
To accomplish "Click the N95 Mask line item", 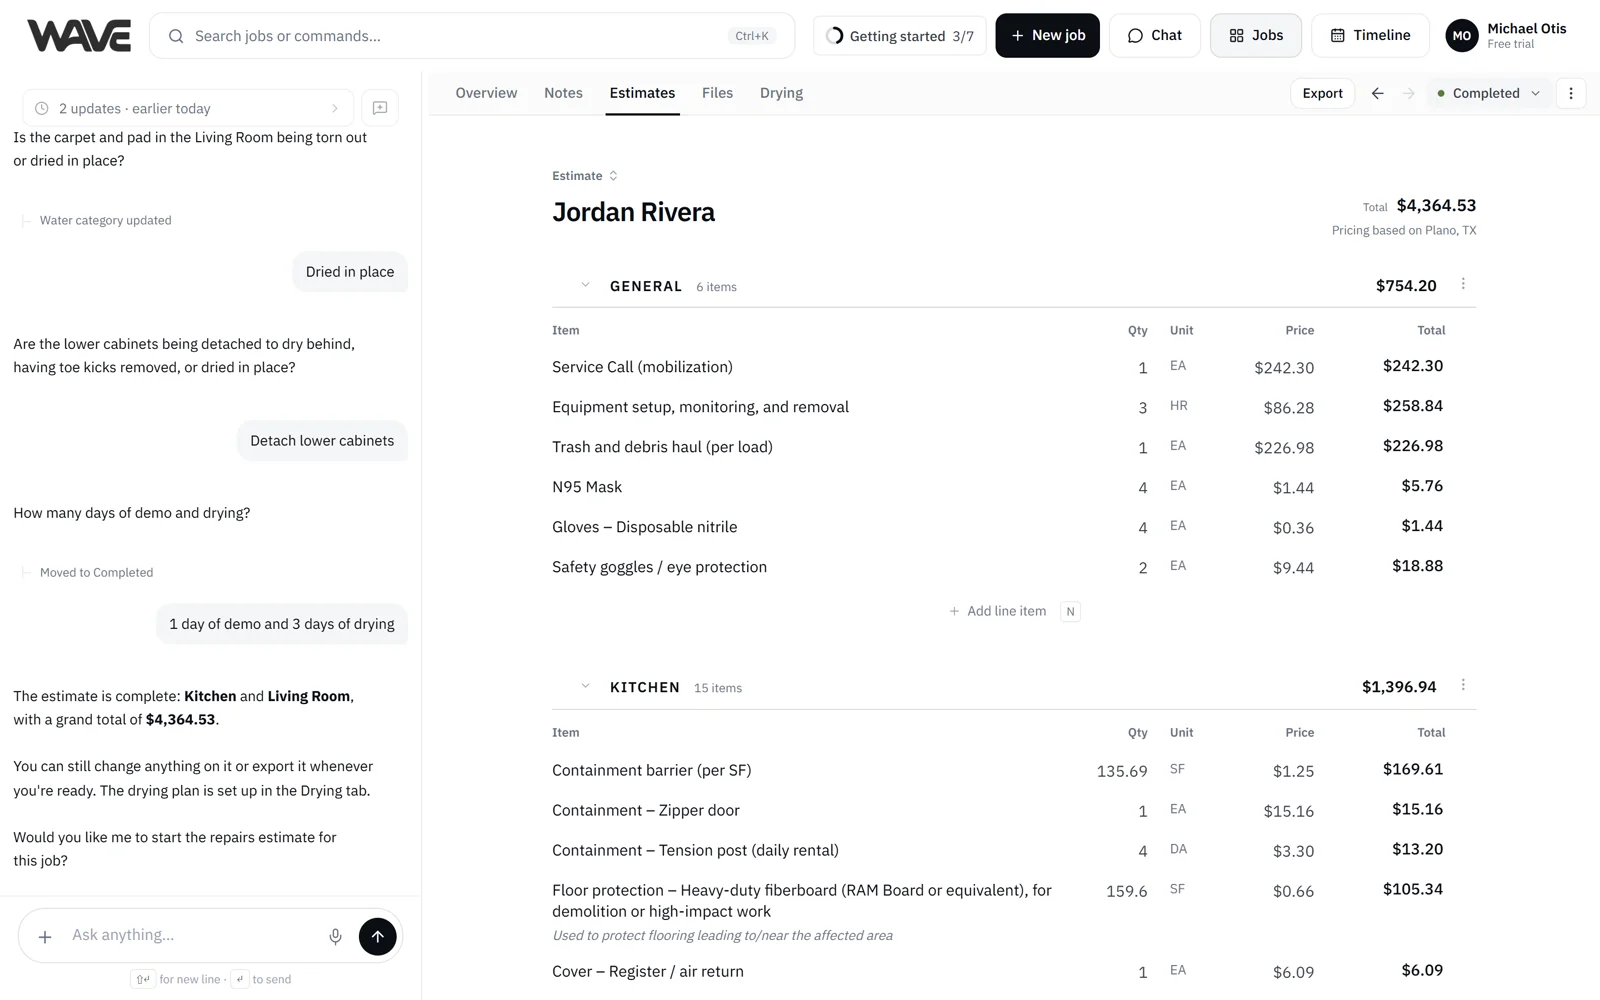I will [587, 487].
